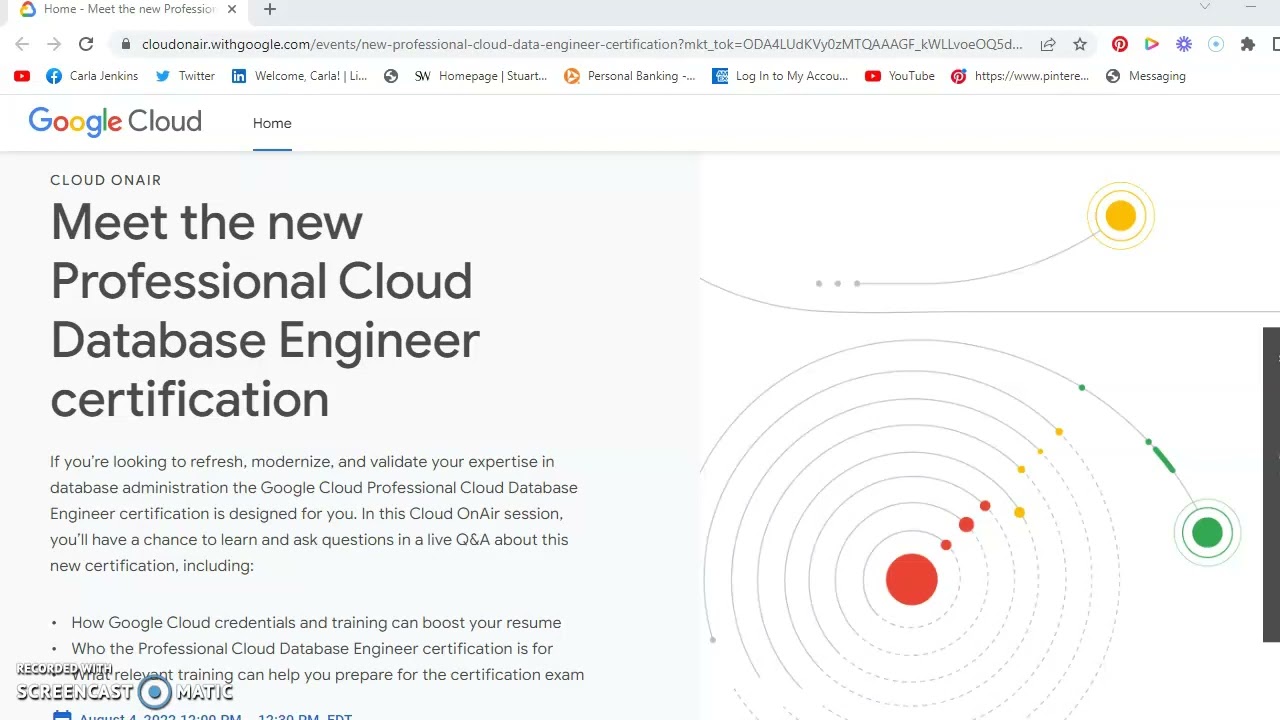
Task: Open the Carla Jenkins Facebook bookmark
Action: tap(92, 76)
